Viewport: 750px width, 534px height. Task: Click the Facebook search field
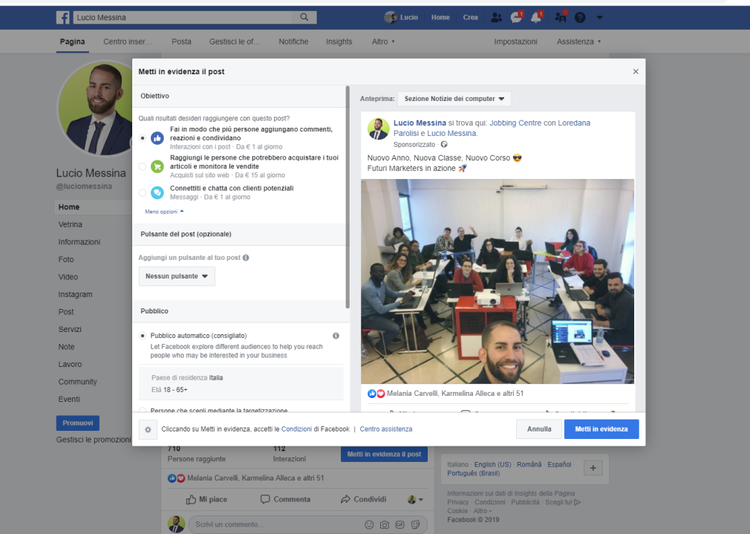click(x=185, y=17)
